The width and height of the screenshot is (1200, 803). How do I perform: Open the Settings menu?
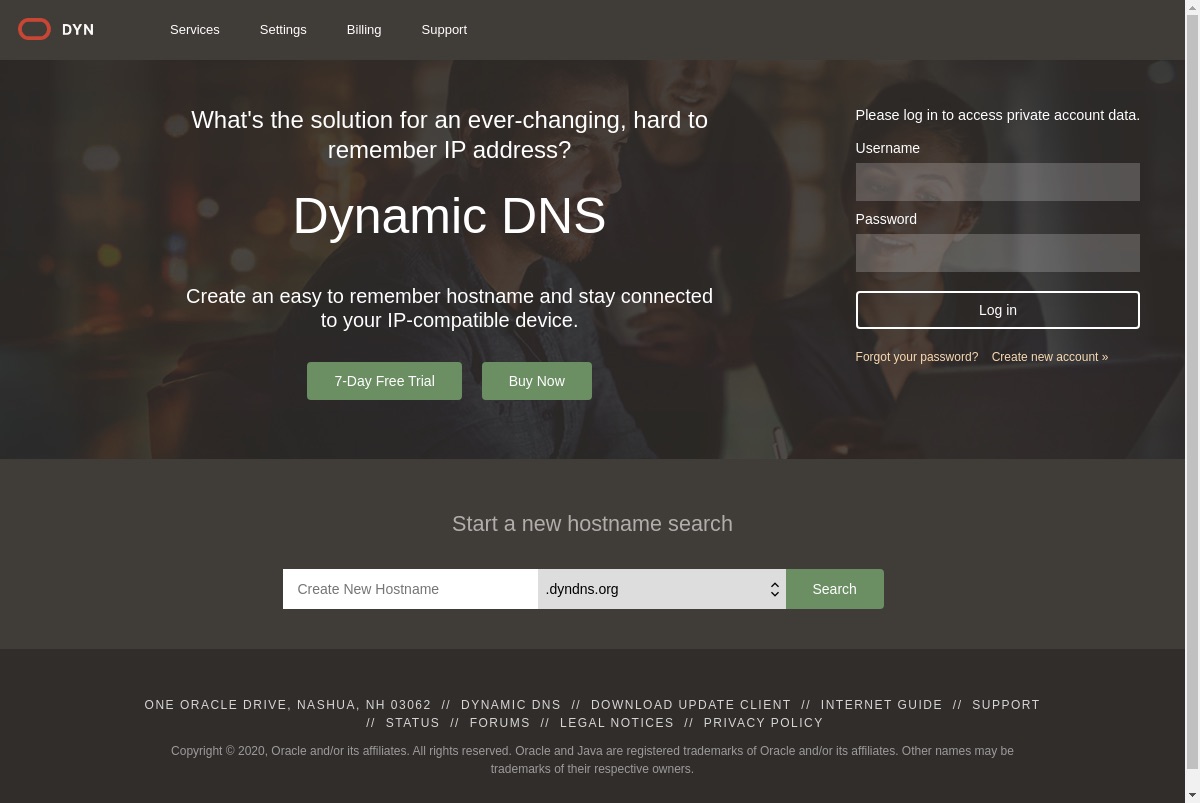point(283,29)
